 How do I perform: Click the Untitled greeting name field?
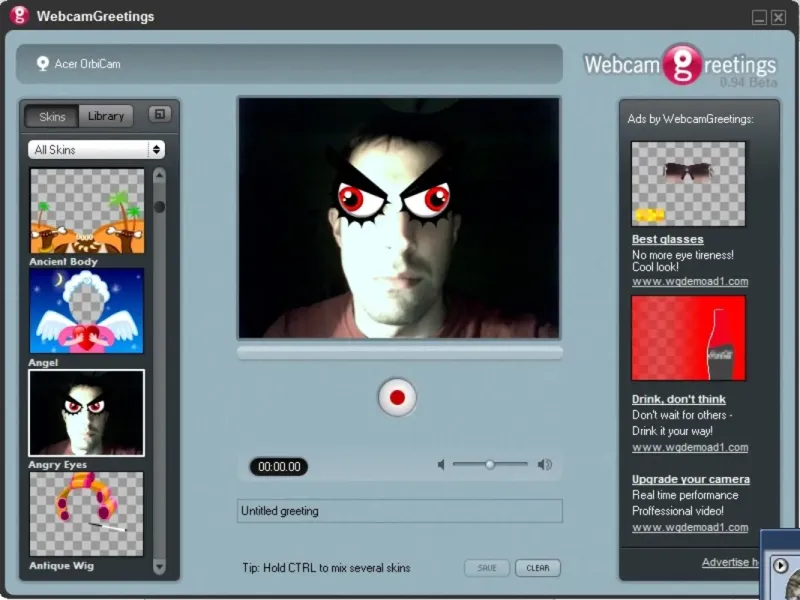click(399, 511)
